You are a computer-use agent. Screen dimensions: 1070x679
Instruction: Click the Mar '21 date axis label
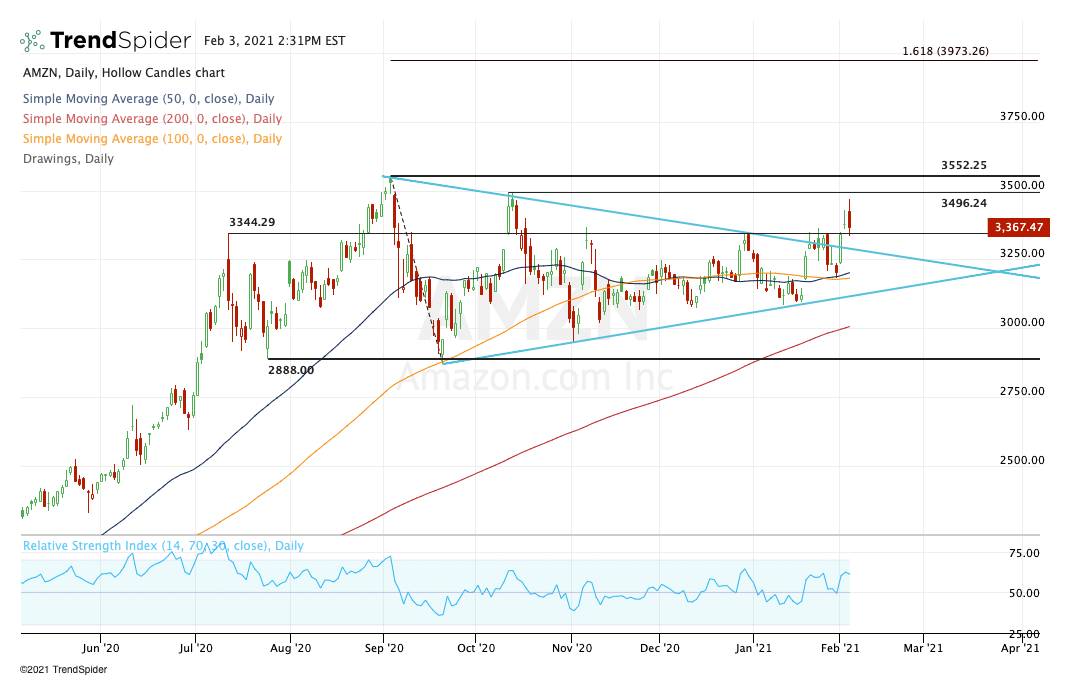tap(923, 648)
